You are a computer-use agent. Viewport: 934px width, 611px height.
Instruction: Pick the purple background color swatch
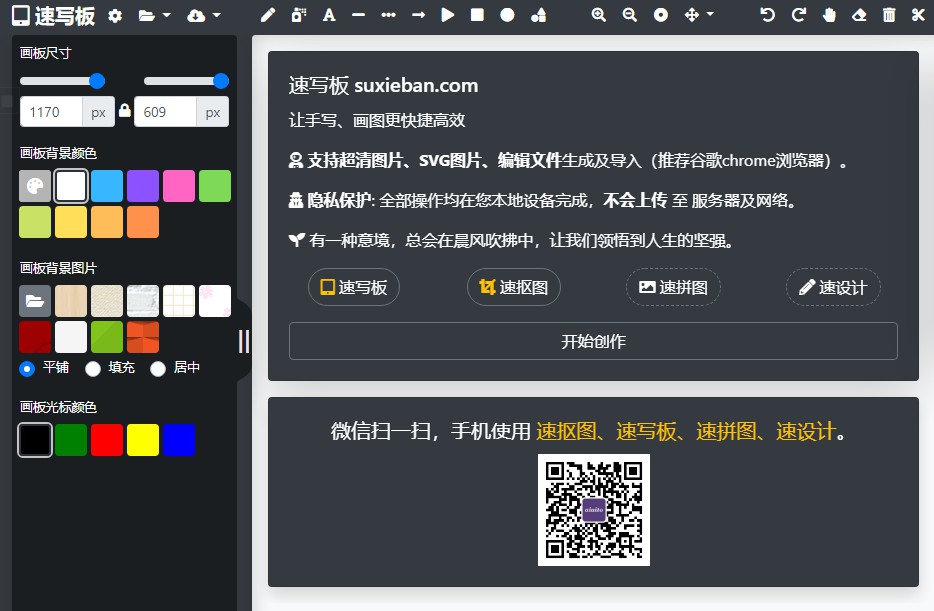click(x=143, y=186)
